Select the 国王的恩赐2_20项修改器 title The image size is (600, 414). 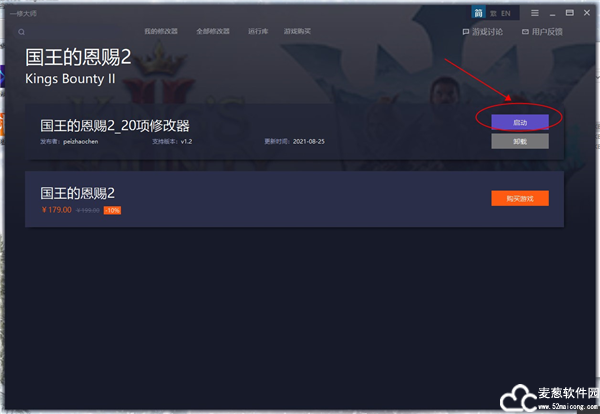tap(115, 126)
